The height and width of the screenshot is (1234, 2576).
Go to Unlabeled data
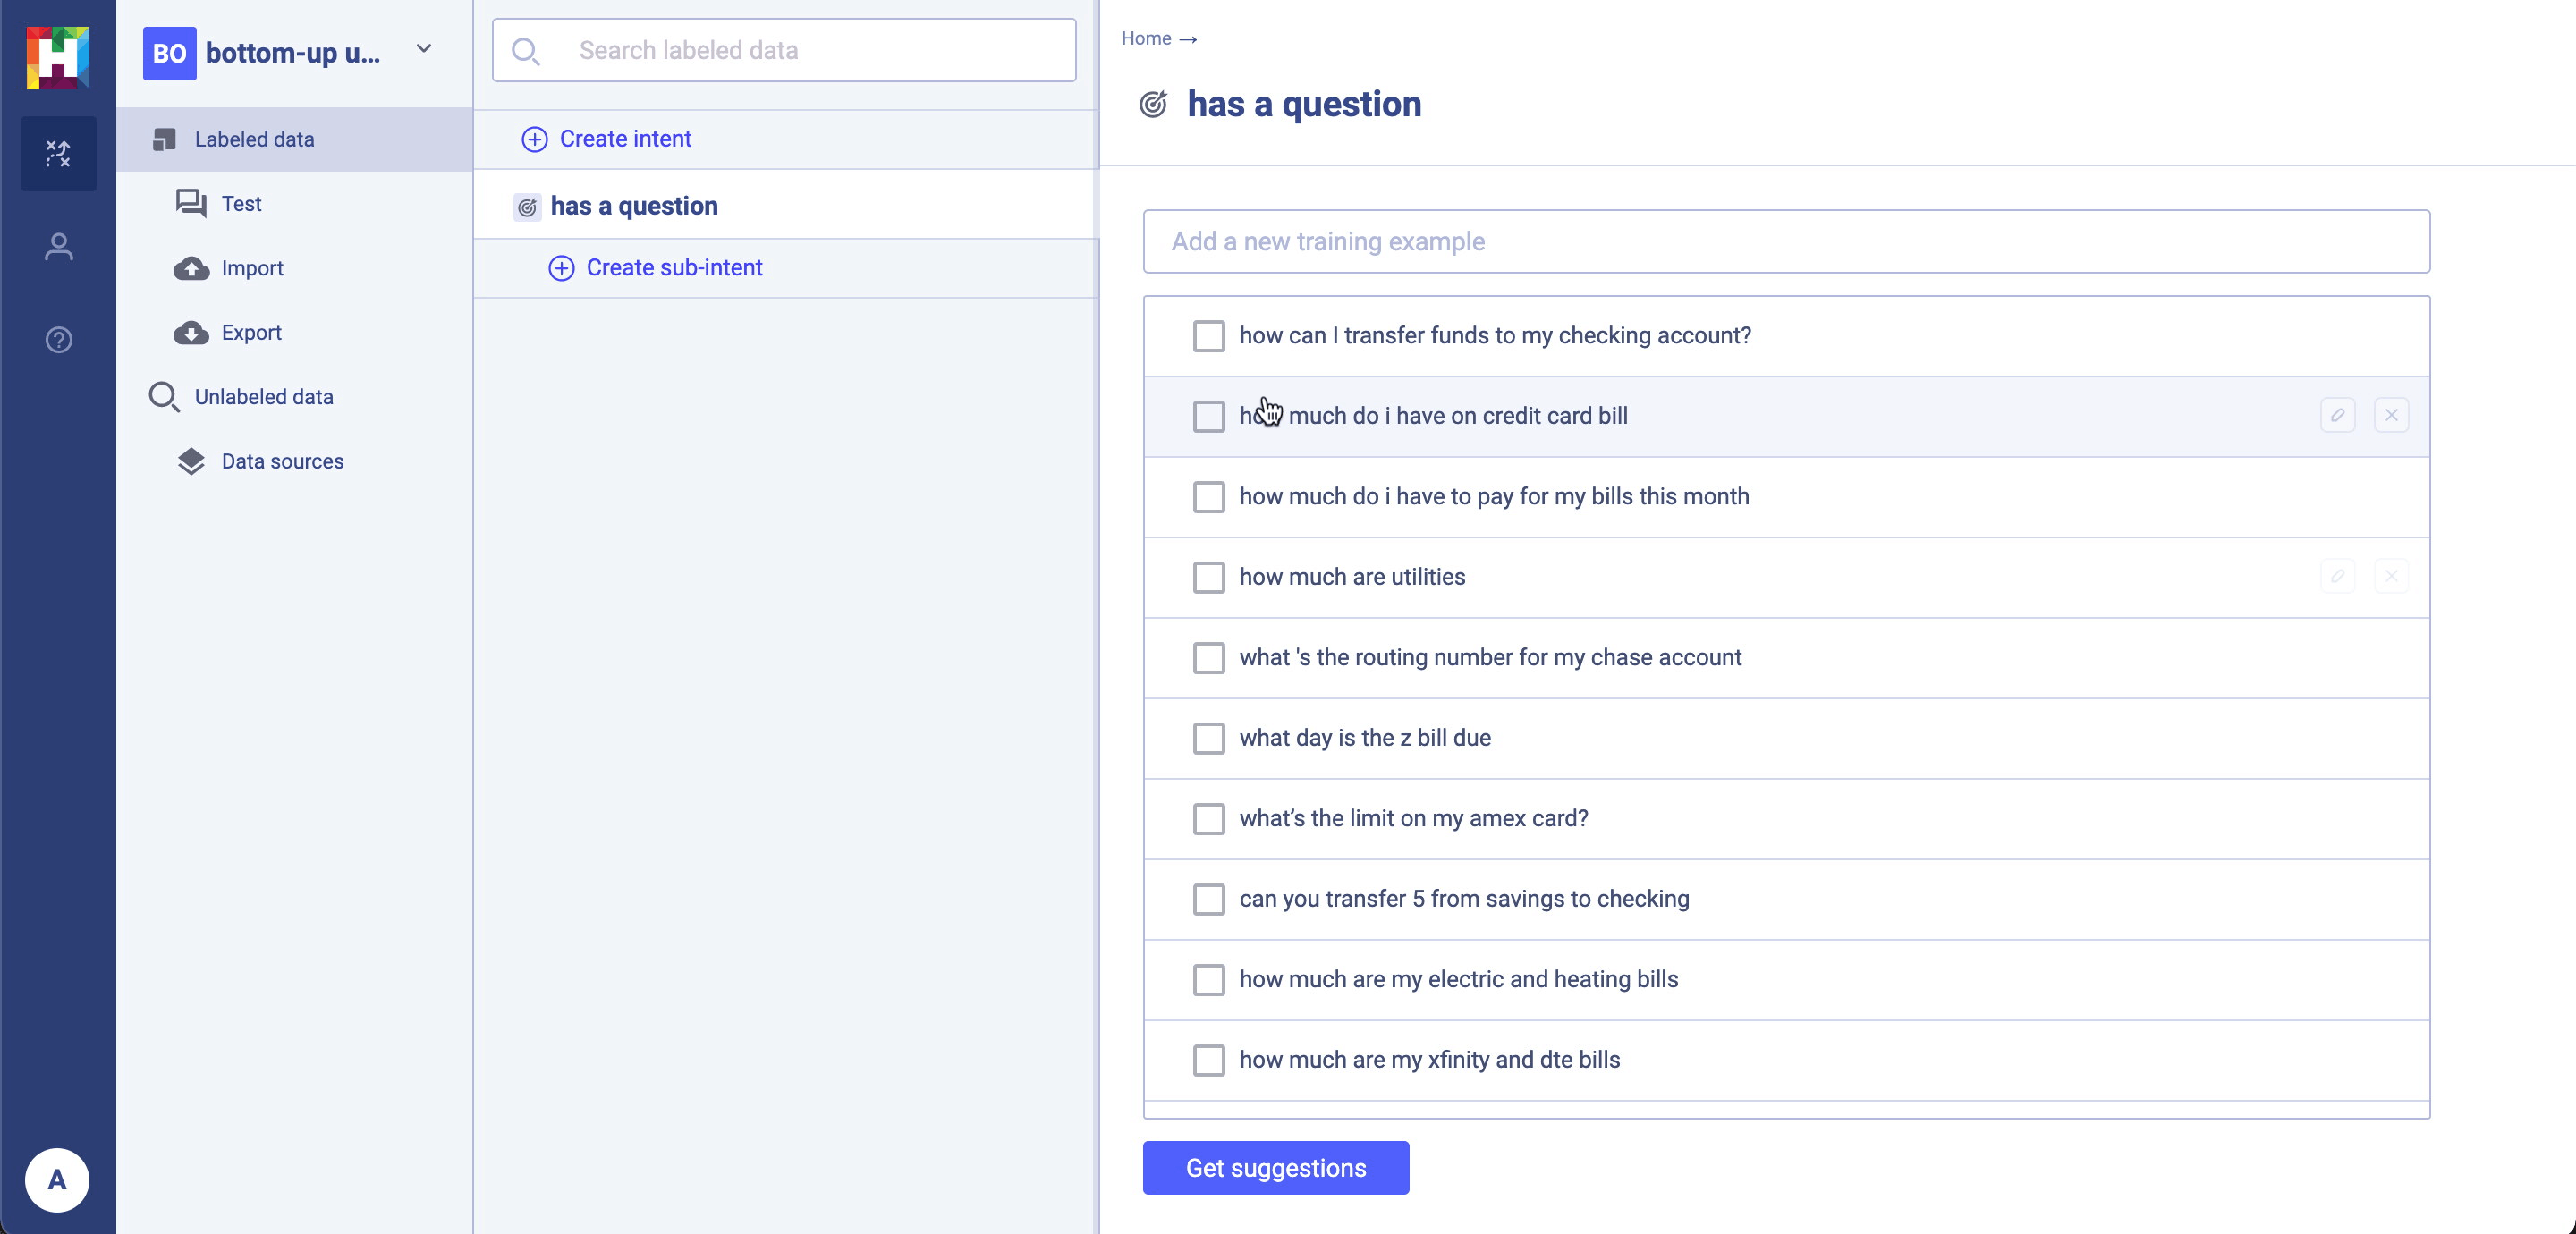coord(263,397)
